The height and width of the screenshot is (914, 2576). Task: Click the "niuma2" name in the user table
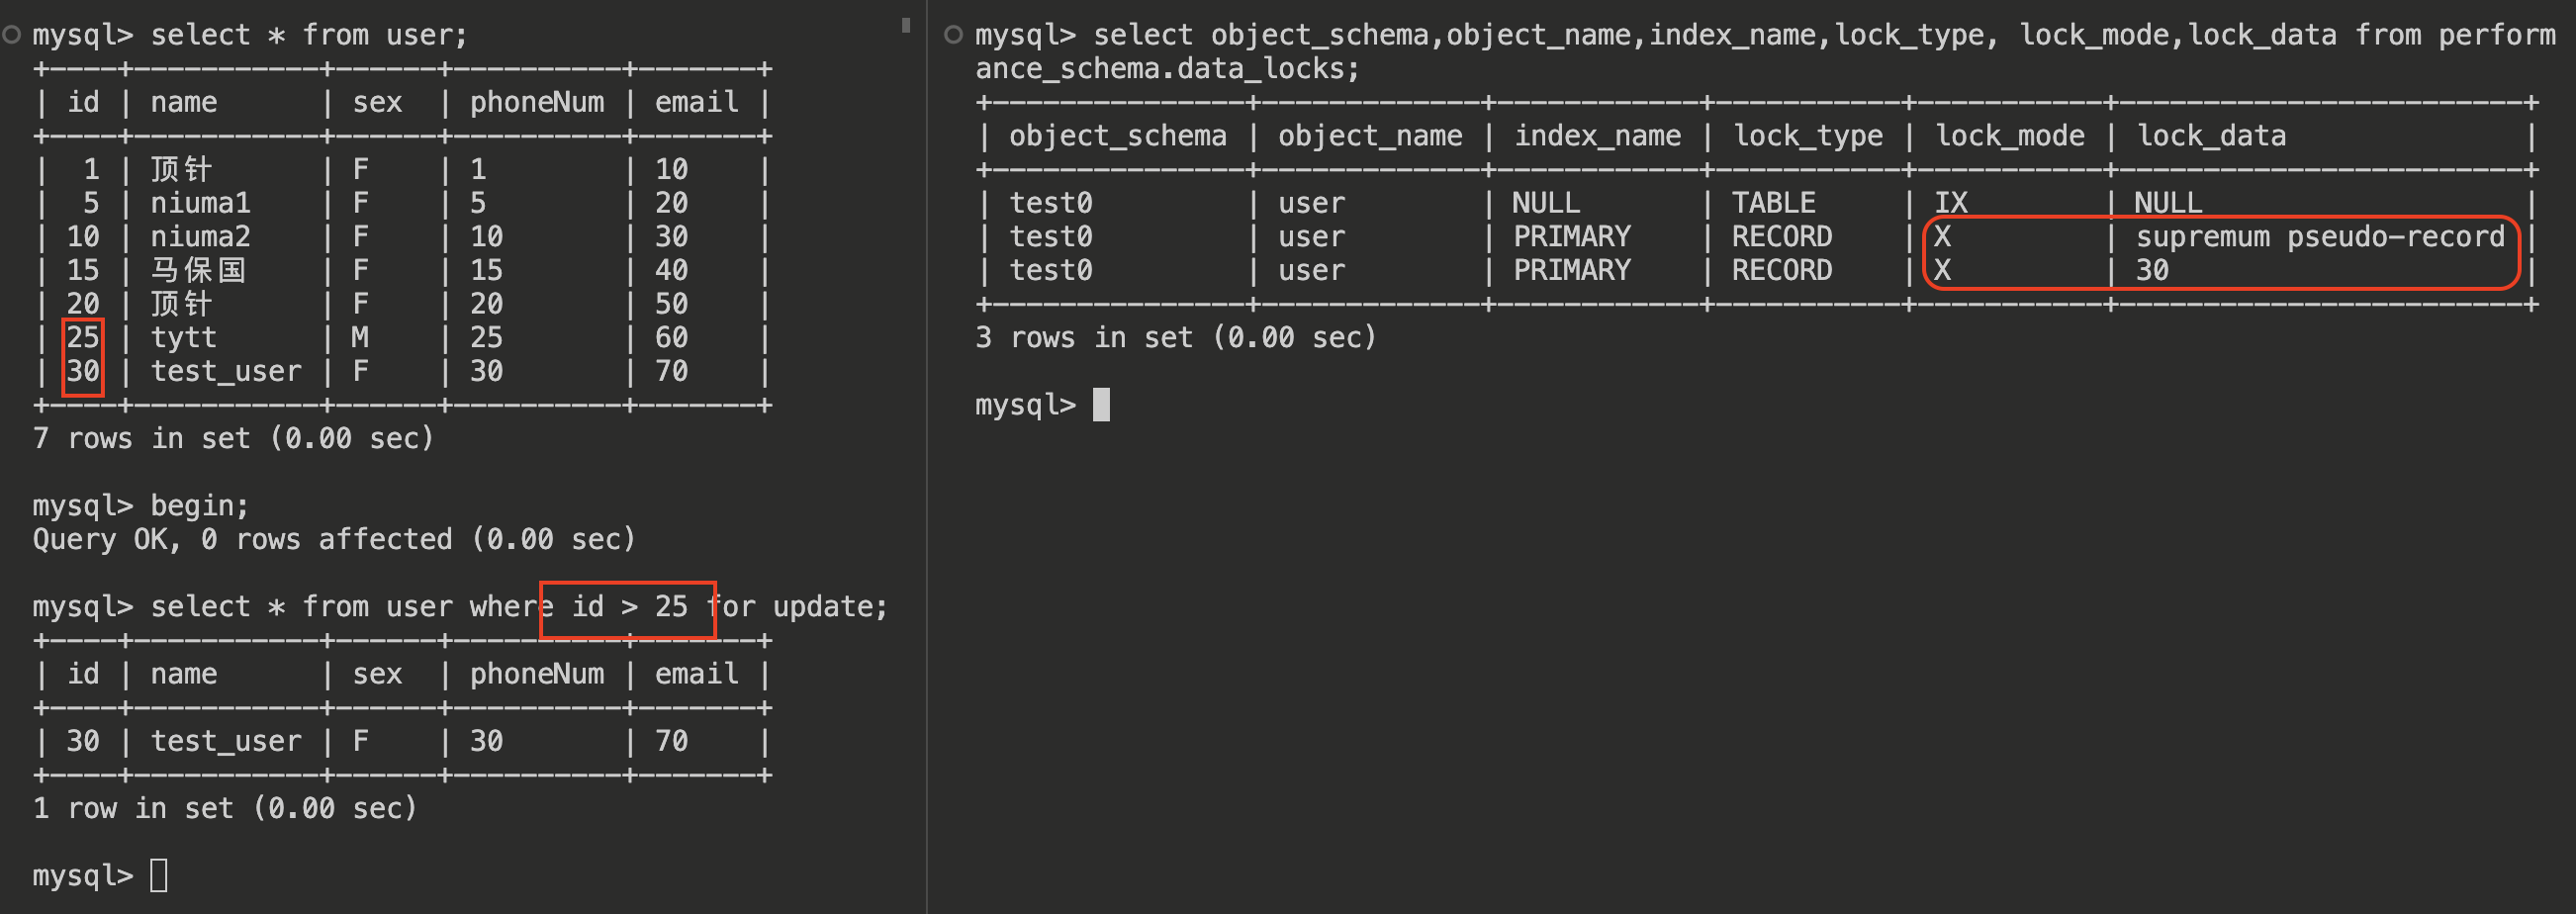[x=200, y=237]
